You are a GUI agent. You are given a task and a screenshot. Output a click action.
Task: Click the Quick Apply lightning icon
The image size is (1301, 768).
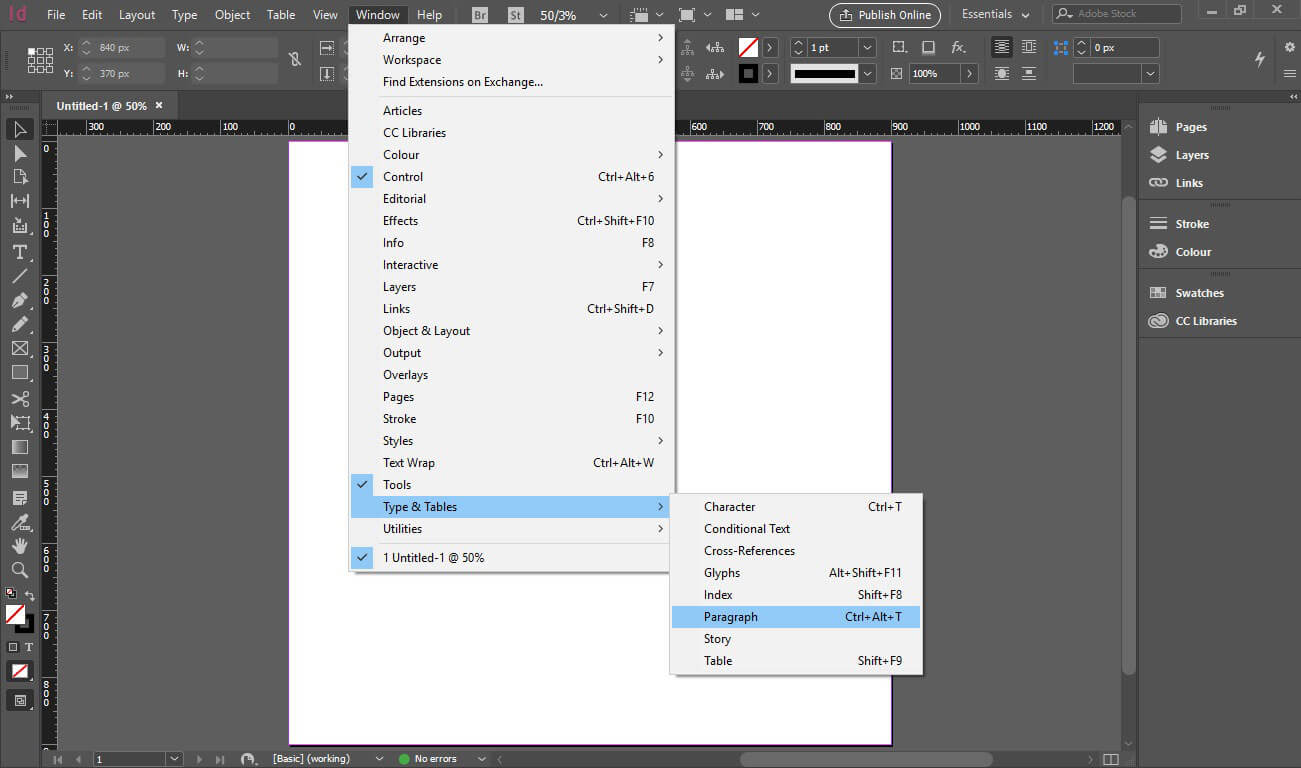tap(1259, 60)
